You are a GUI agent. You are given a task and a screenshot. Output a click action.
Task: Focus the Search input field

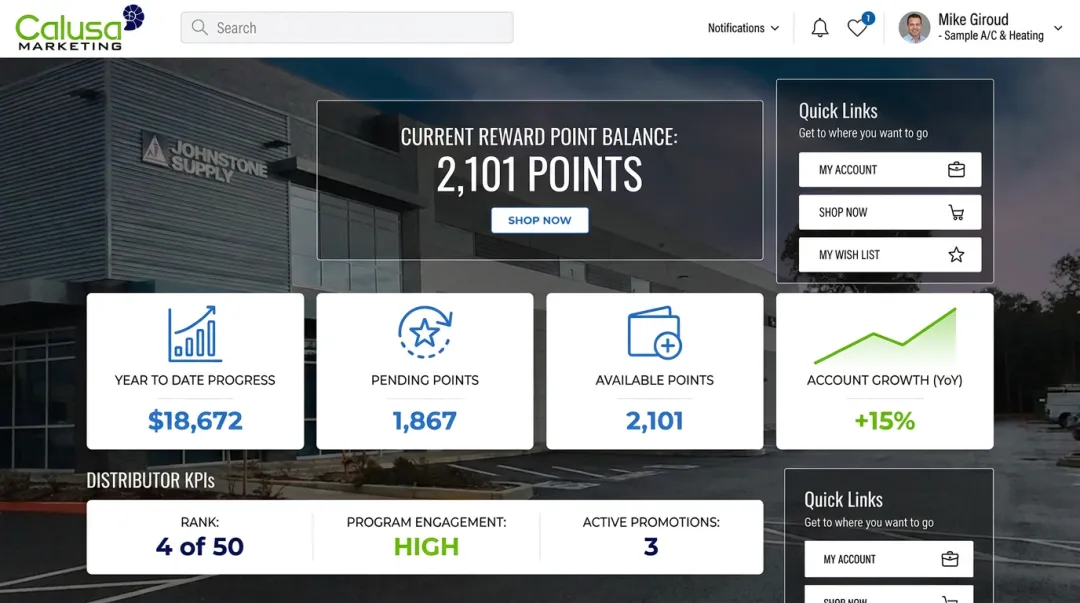click(x=347, y=28)
